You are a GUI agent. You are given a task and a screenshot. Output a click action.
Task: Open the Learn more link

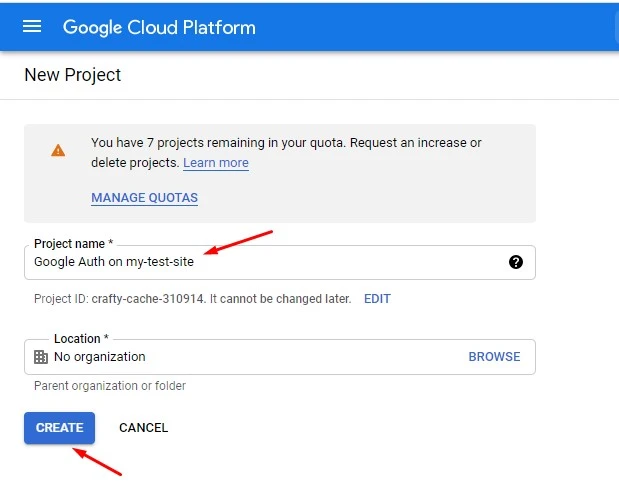(216, 163)
